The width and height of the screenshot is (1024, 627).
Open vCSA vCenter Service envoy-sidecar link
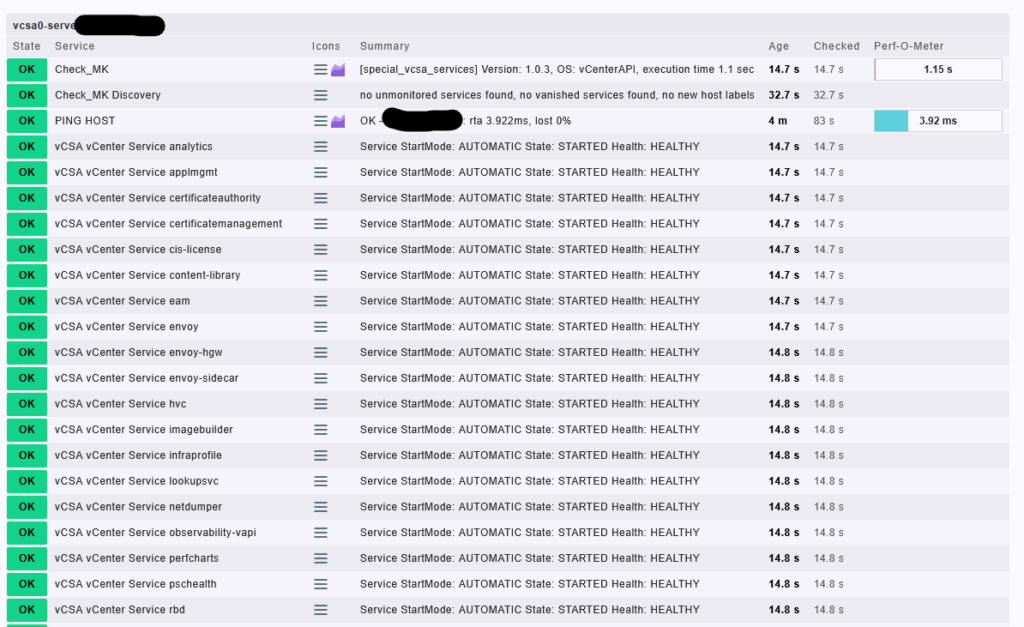[x=146, y=378]
